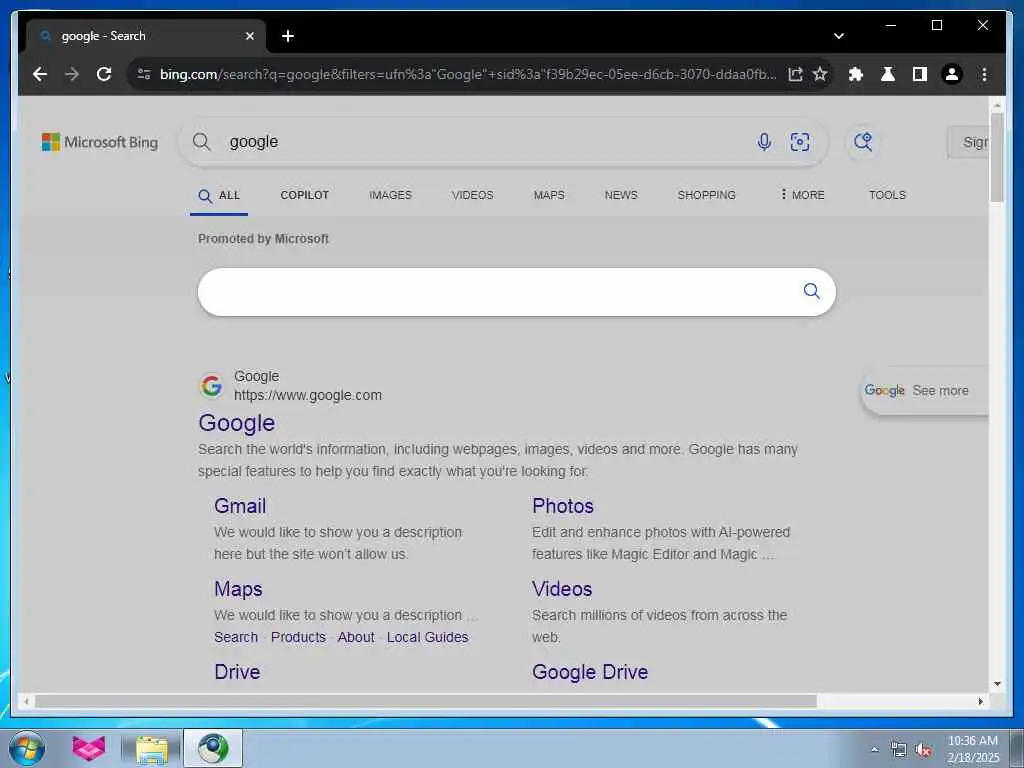Open the Drive sitelink
The image size is (1024, 768).
[x=237, y=671]
